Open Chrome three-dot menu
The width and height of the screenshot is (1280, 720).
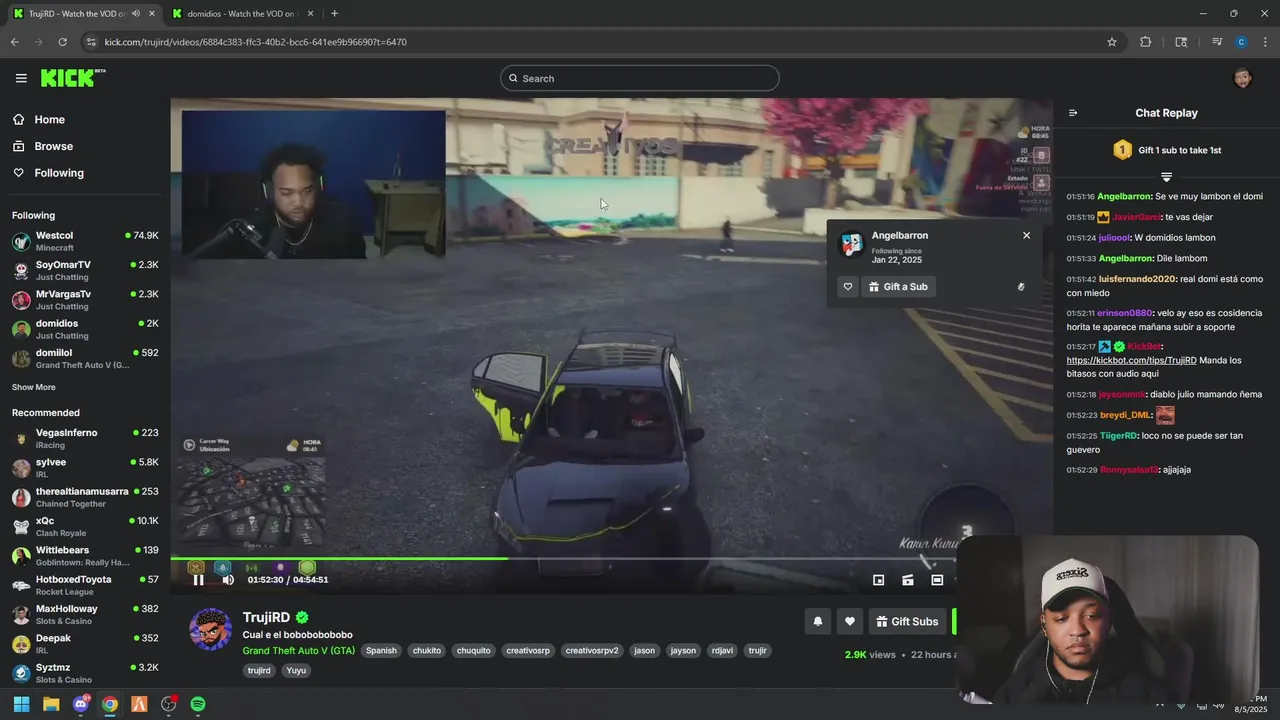[1265, 42]
